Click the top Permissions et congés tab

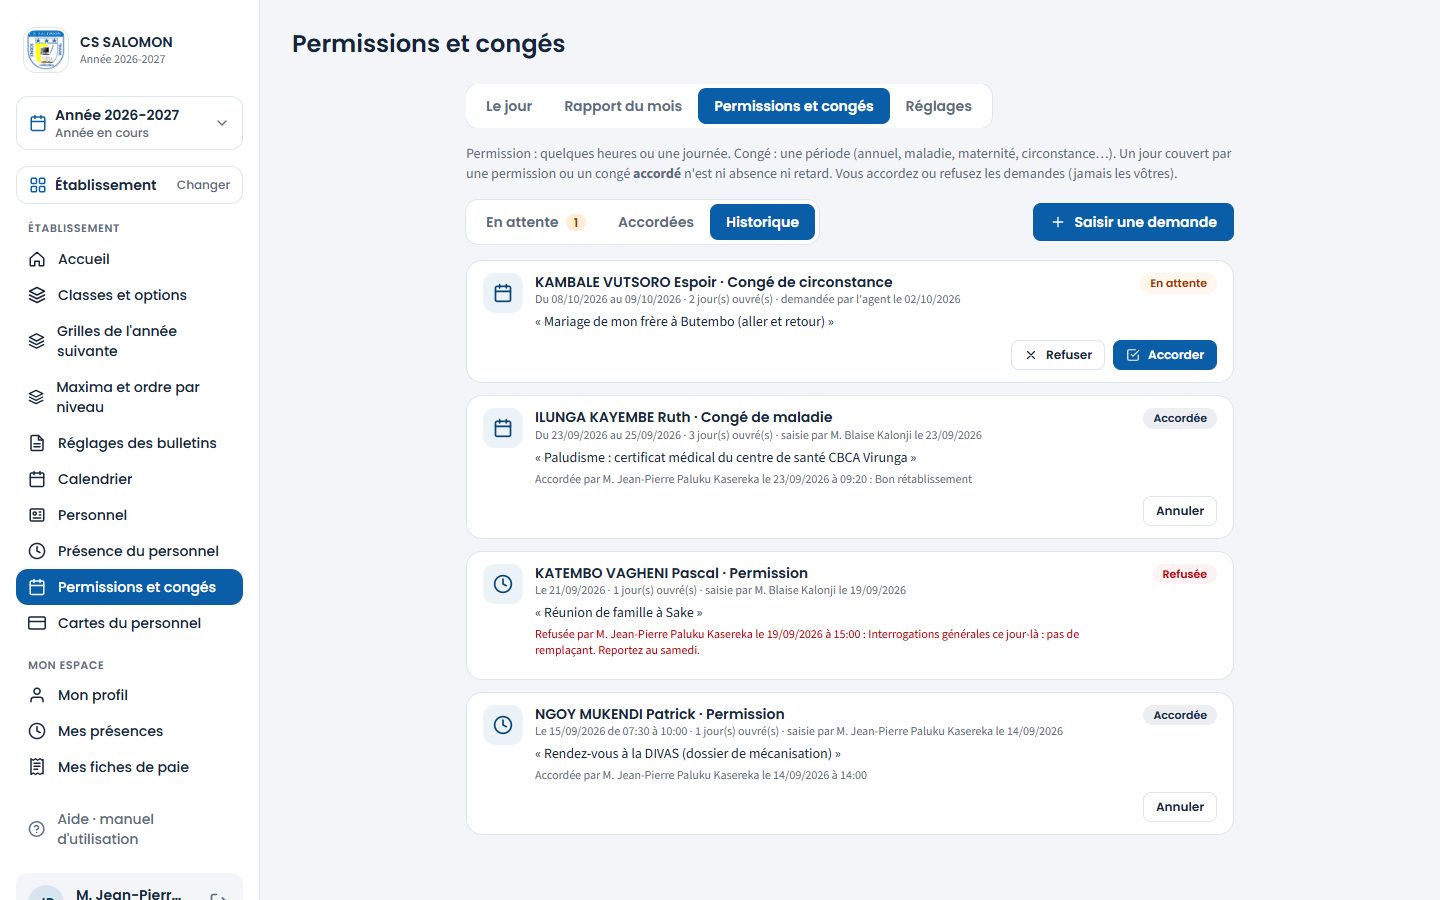click(x=794, y=106)
